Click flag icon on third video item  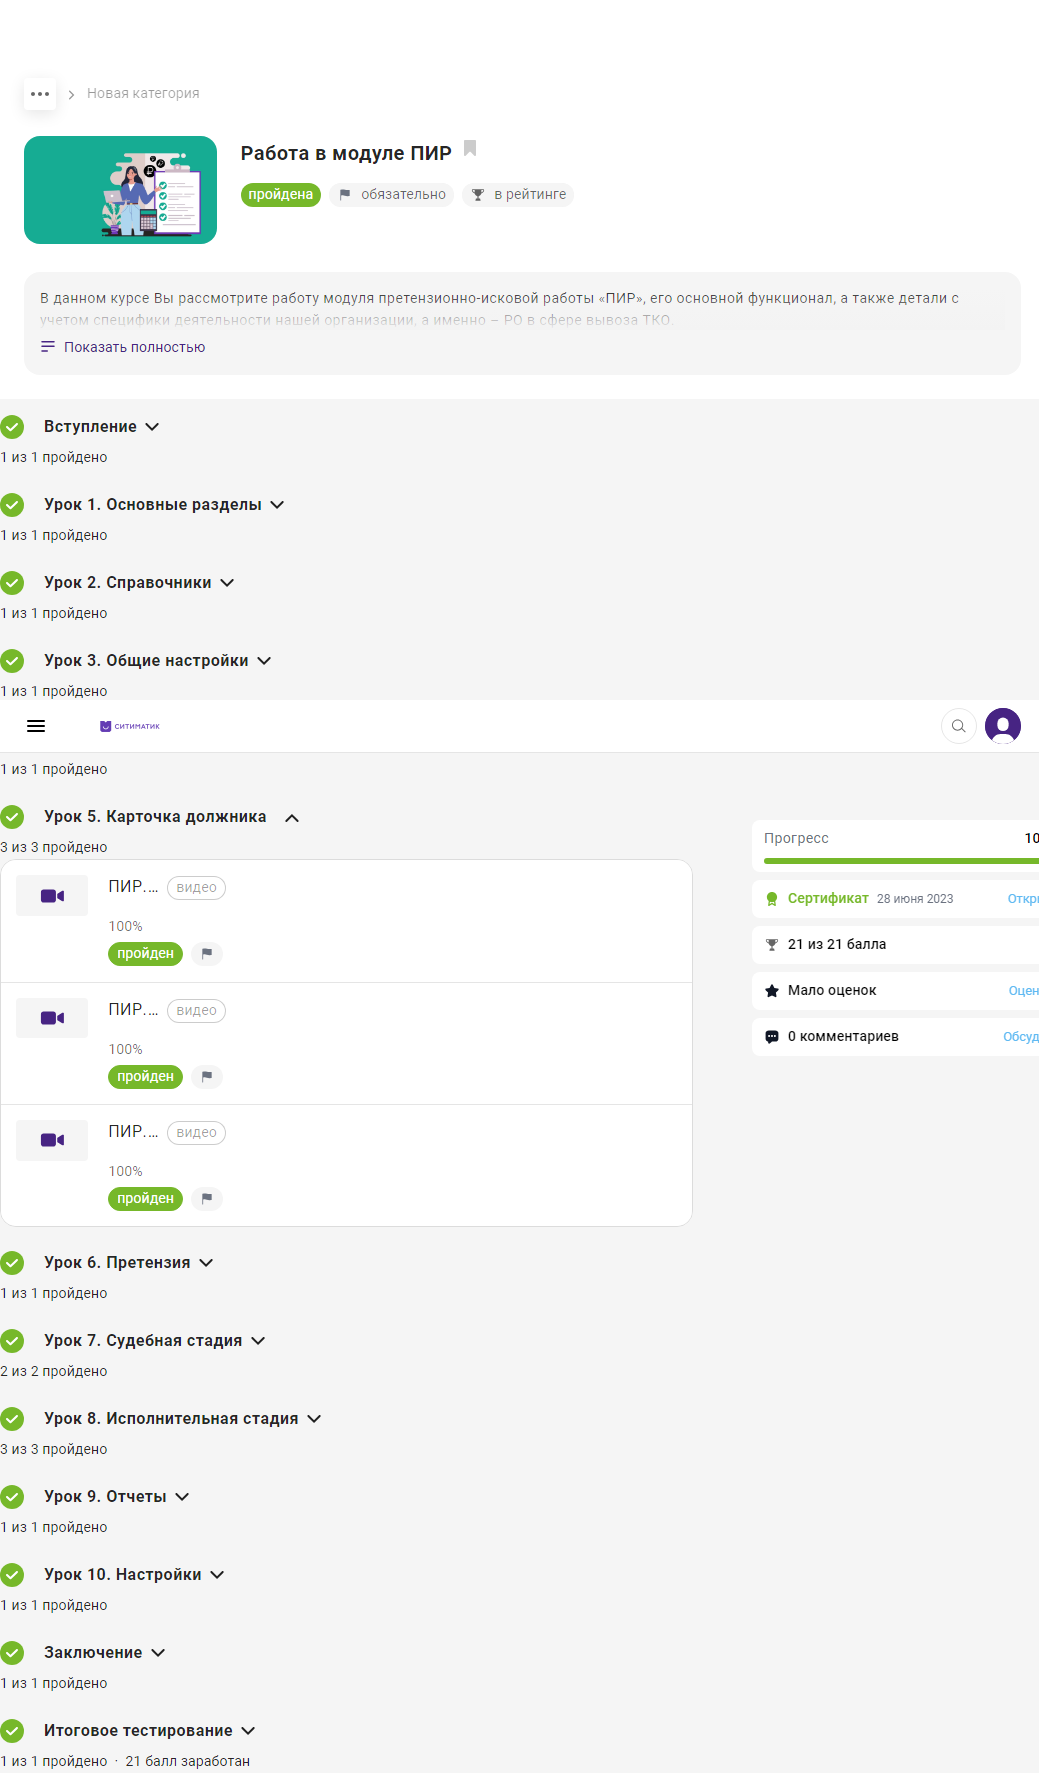207,1198
